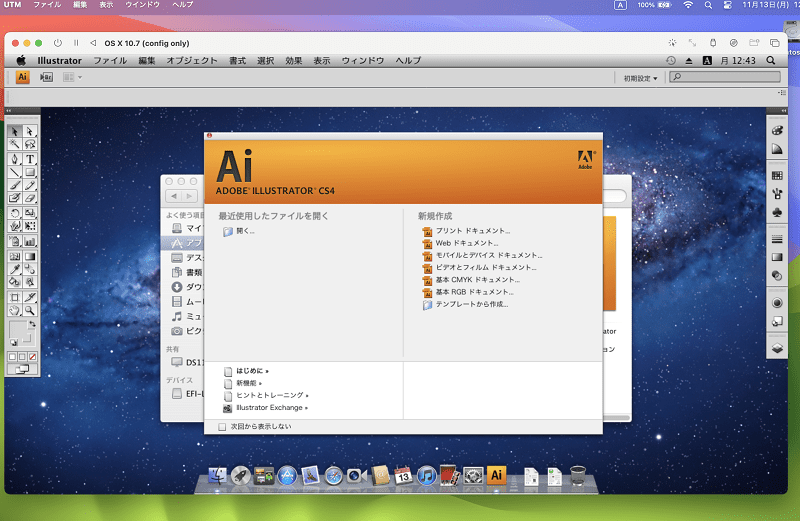Tick the 次回から表示しない checkbox
Image resolution: width=800 pixels, height=521 pixels.
tap(222, 427)
